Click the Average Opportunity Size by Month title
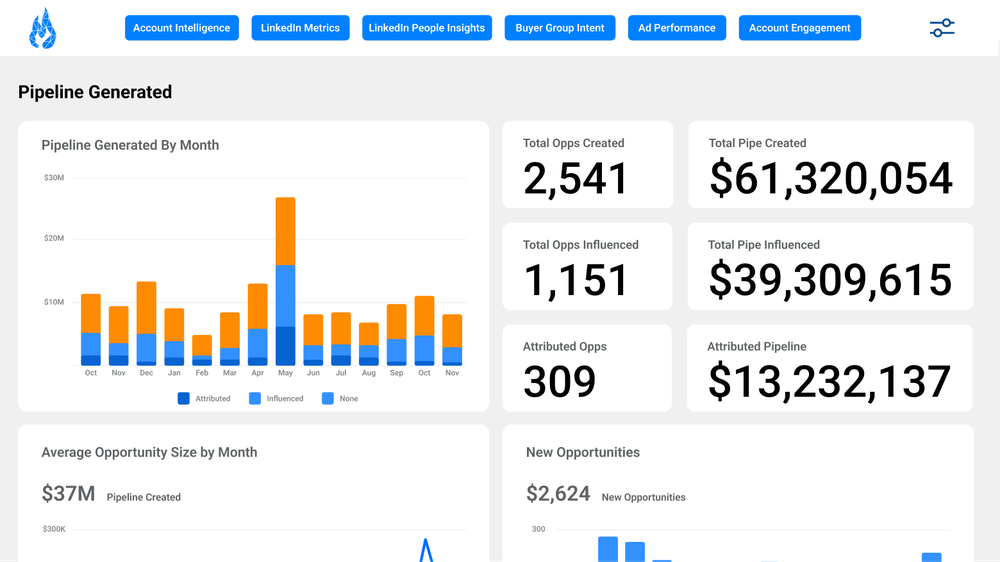Image resolution: width=1000 pixels, height=562 pixels. click(x=149, y=452)
